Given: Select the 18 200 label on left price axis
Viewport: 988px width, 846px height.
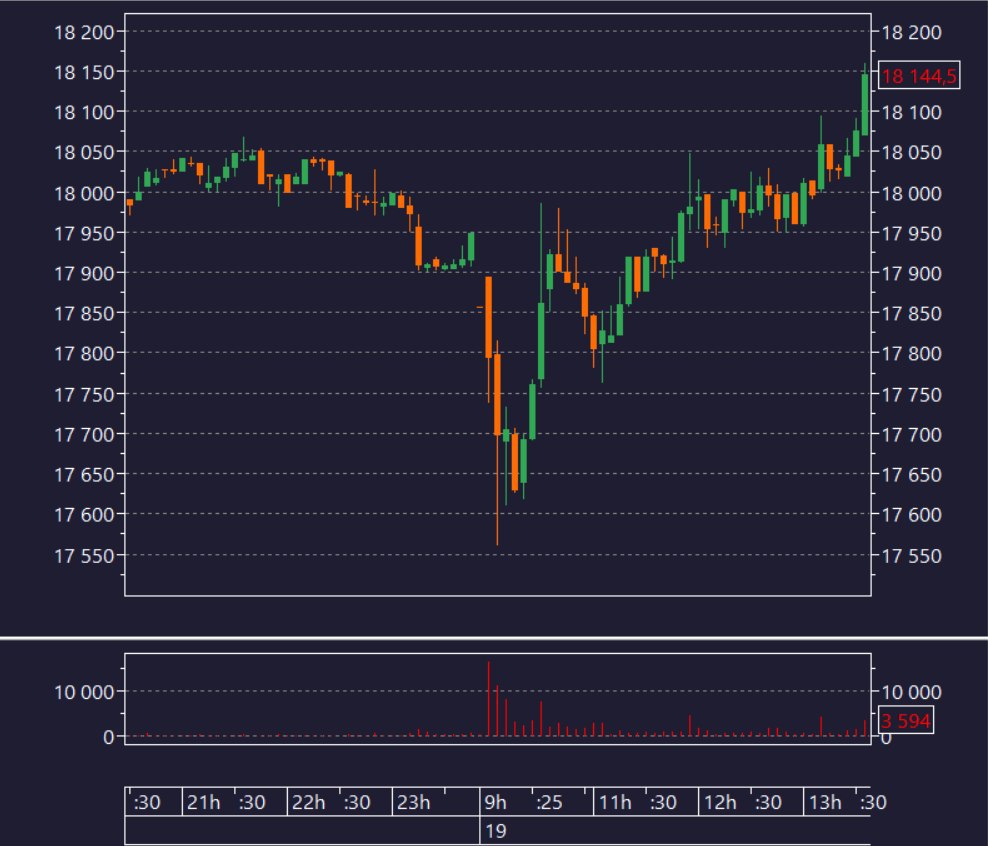Looking at the screenshot, I should coord(84,32).
